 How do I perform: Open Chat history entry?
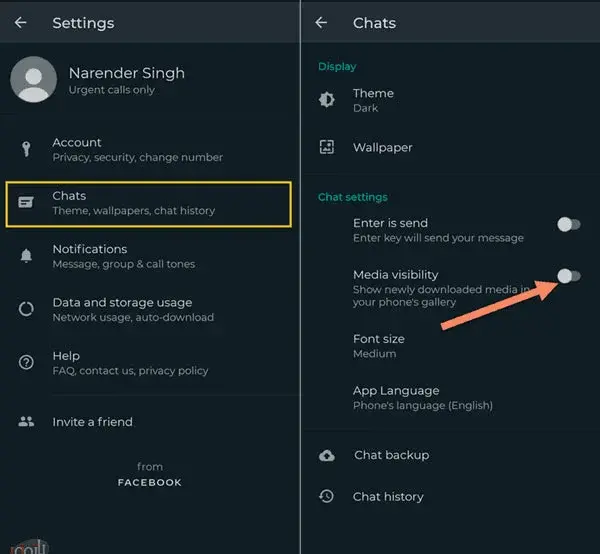point(450,497)
